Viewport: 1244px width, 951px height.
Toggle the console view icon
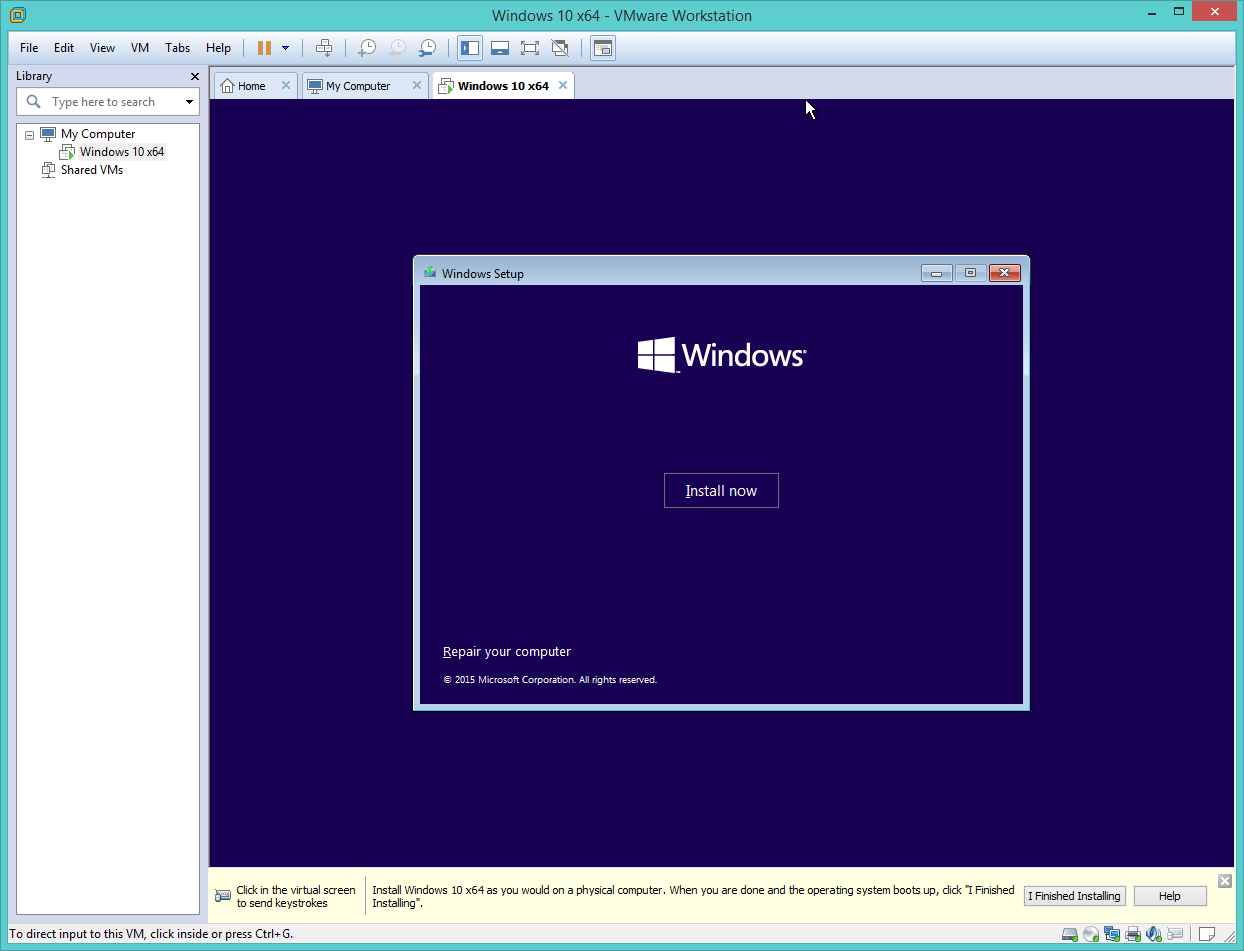[x=603, y=48]
